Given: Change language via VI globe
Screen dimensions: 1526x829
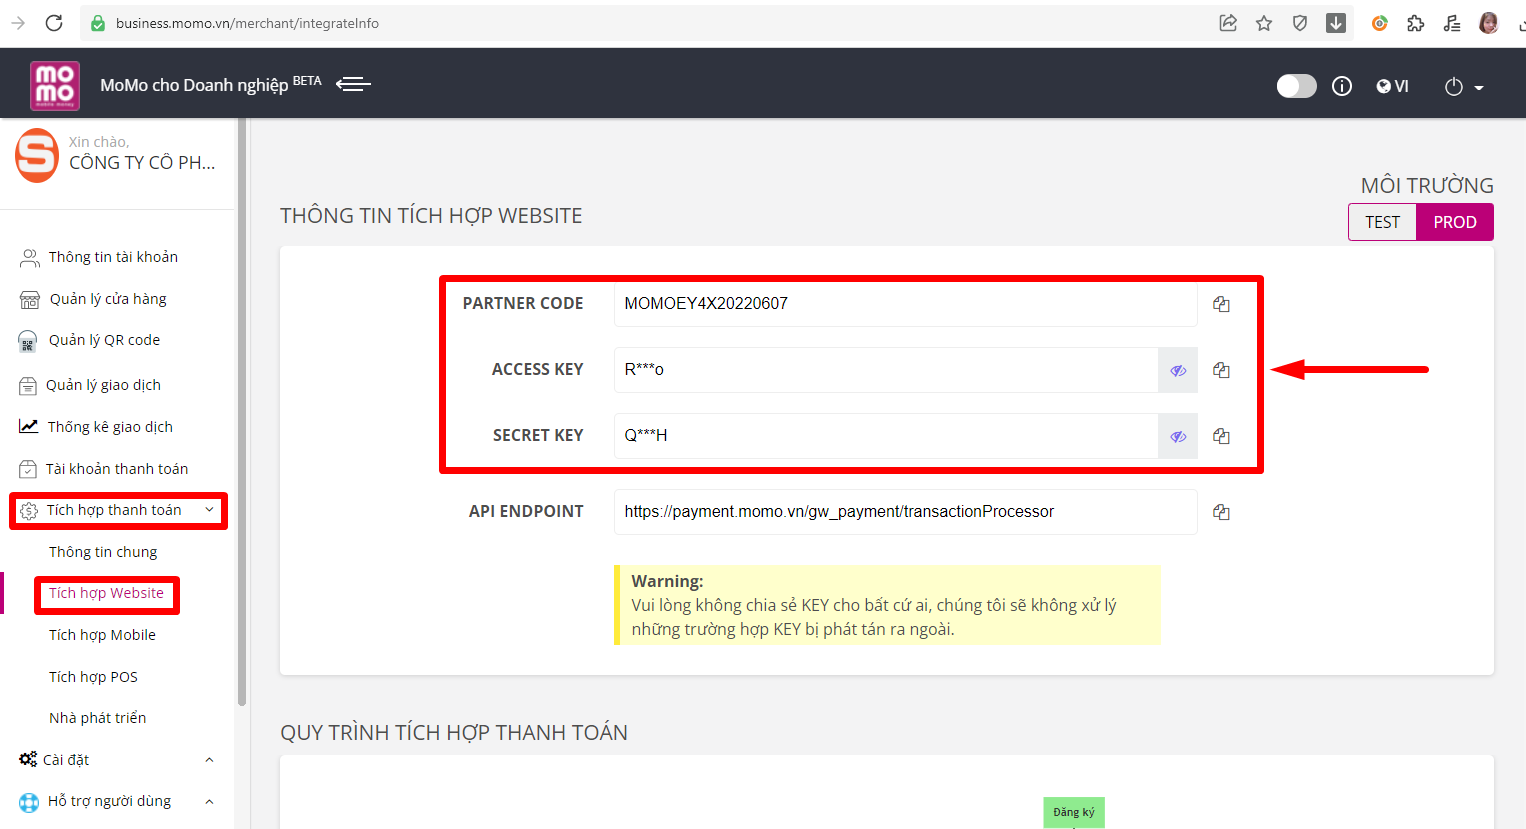Looking at the screenshot, I should (x=1393, y=86).
